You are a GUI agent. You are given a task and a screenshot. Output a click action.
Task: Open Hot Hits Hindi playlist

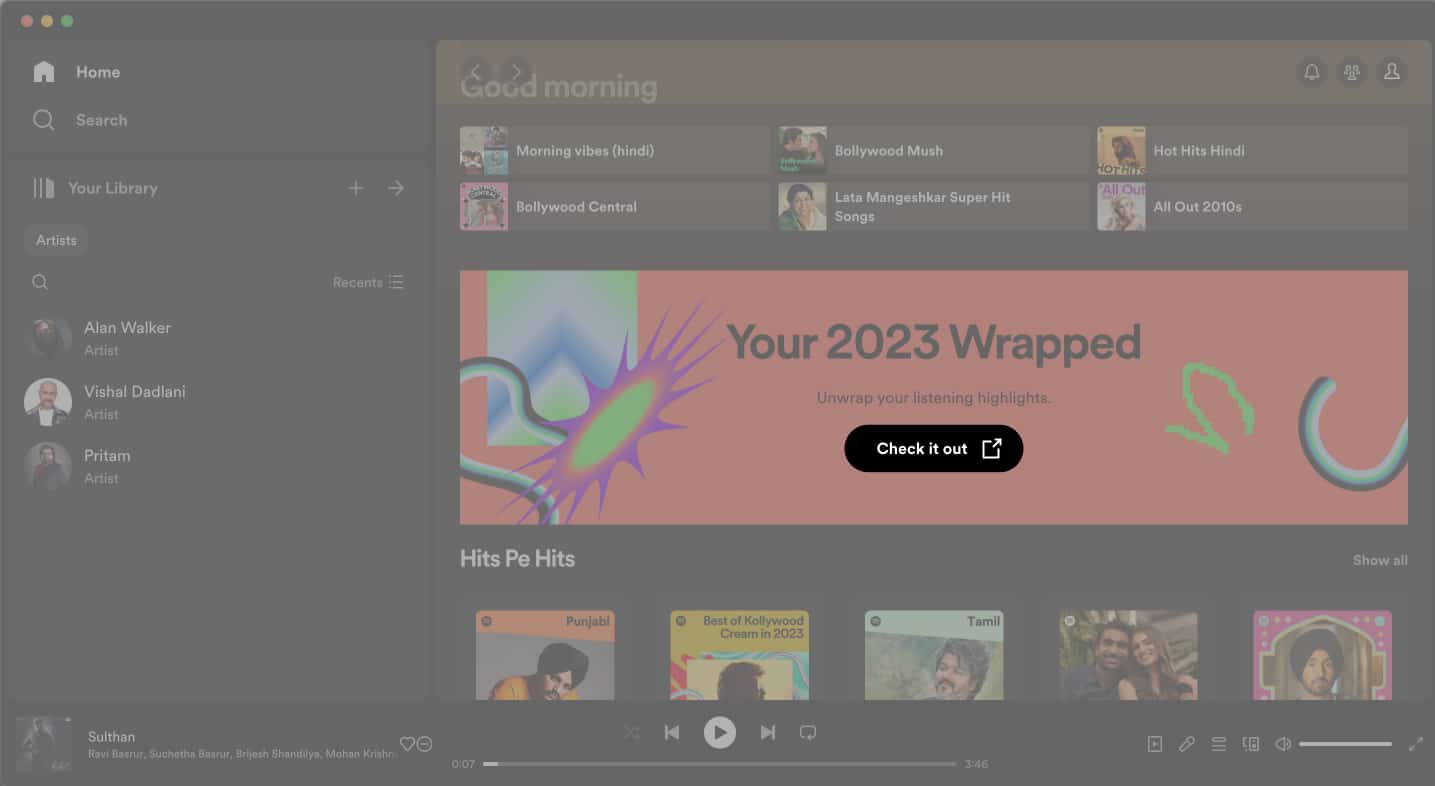click(1252, 151)
